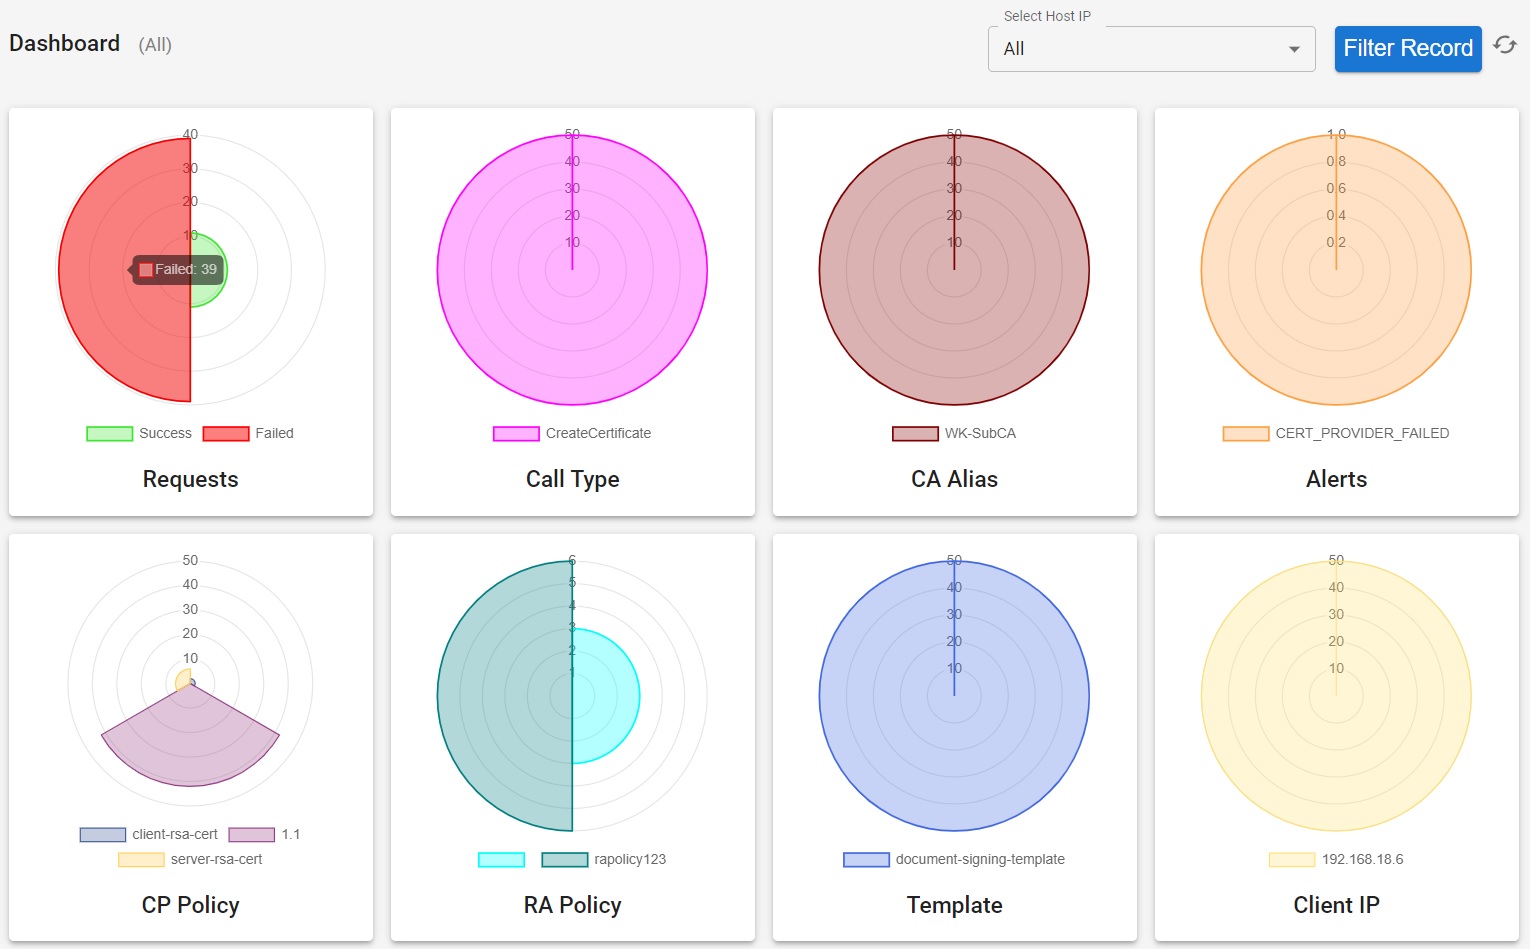Viewport: 1530px width, 949px height.
Task: Click the refresh icon beside Filter Record
Action: pos(1505,46)
